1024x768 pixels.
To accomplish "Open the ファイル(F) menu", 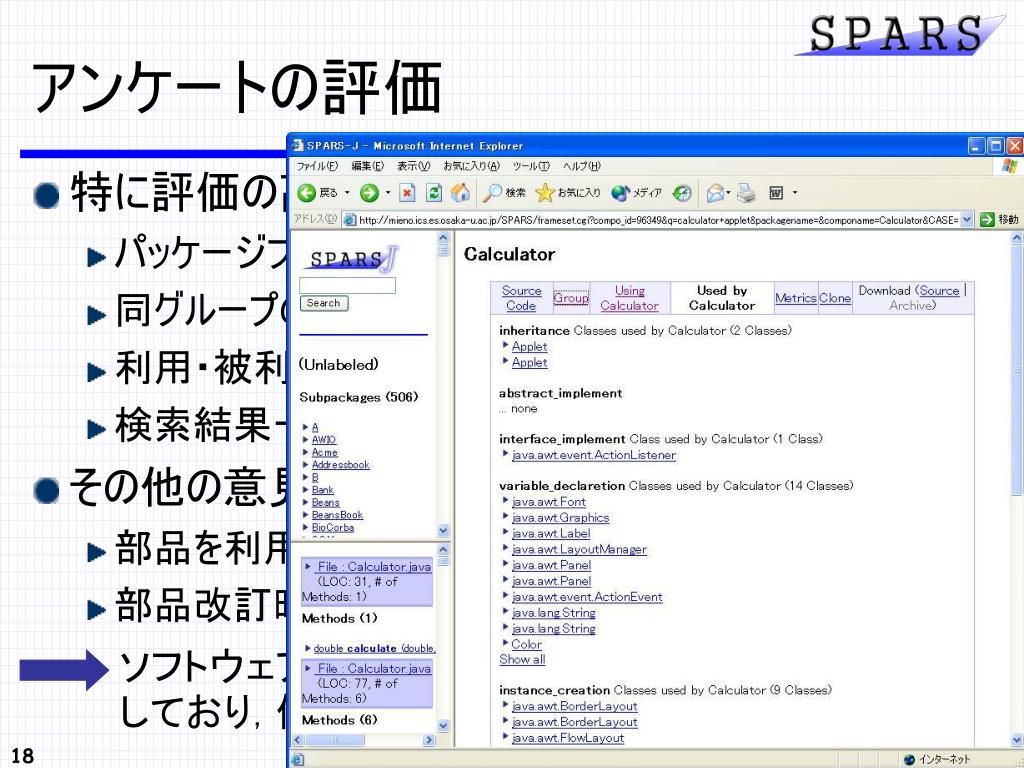I will [317, 166].
